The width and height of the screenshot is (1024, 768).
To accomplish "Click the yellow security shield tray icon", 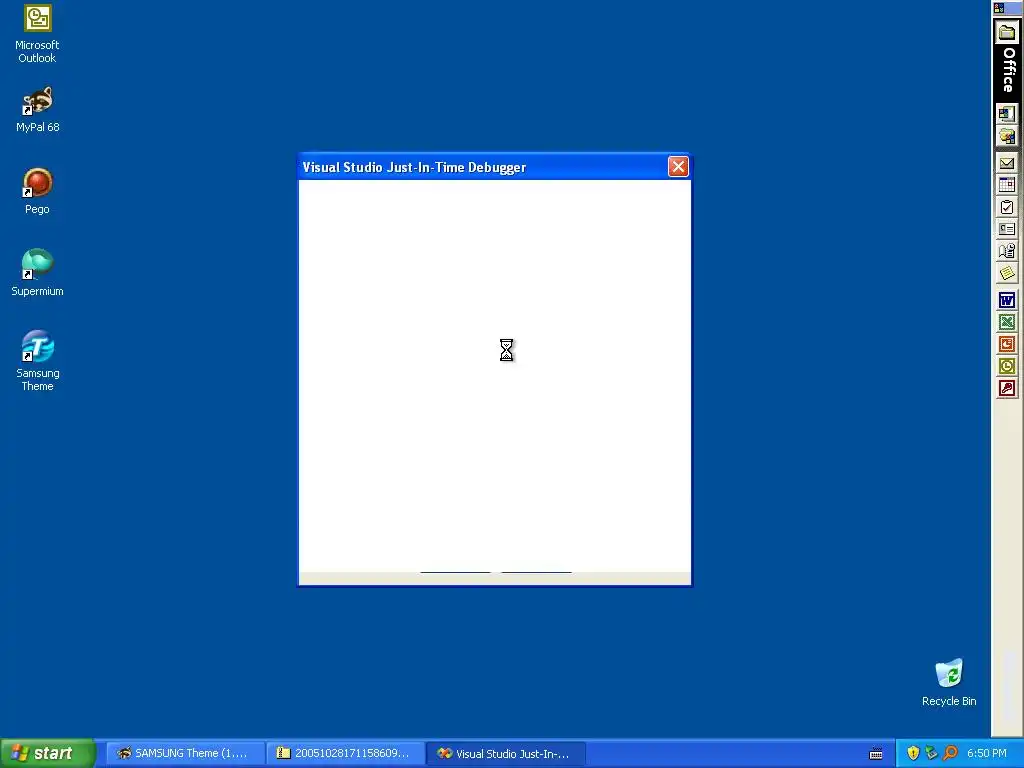I will (x=913, y=753).
